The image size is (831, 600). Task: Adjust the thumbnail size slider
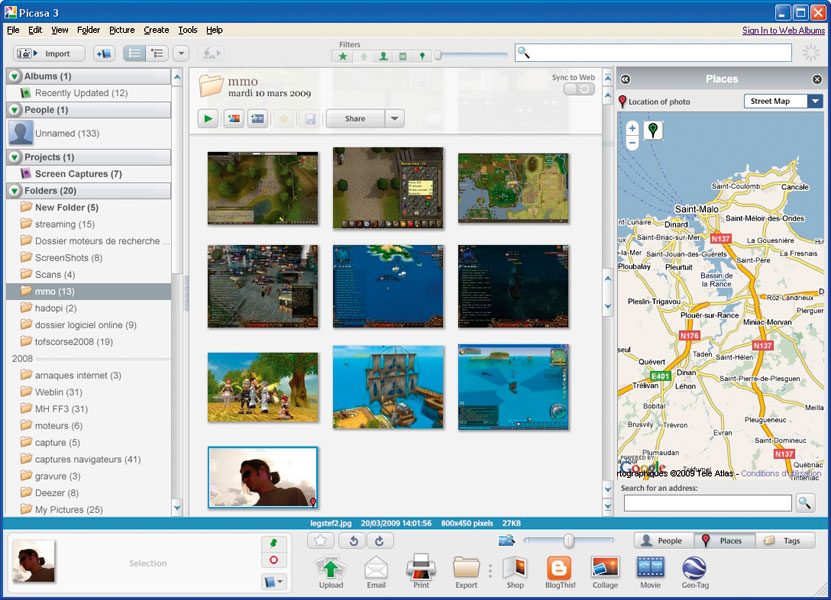coord(569,541)
